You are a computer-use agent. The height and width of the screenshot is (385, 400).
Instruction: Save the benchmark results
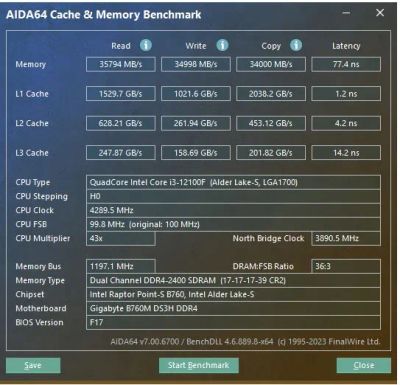tap(33, 365)
